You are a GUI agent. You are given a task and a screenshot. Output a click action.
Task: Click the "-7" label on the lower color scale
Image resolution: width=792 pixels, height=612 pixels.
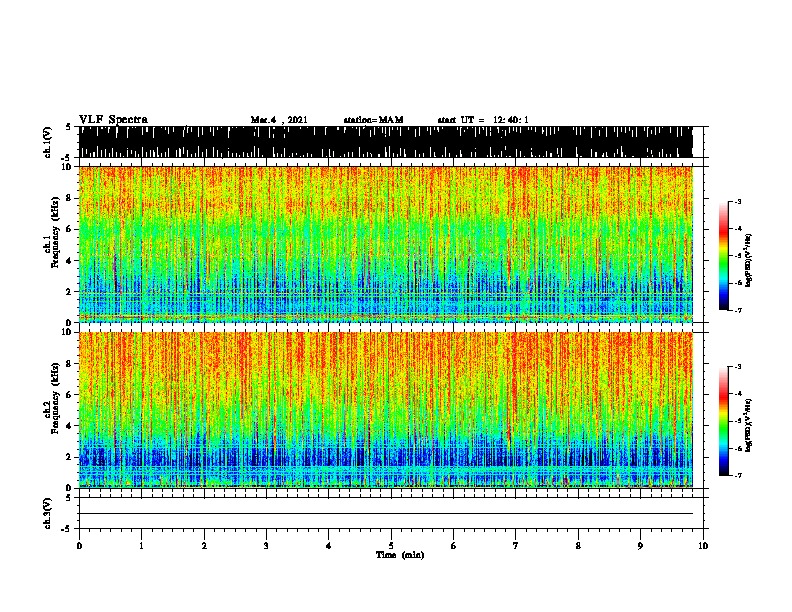738,475
